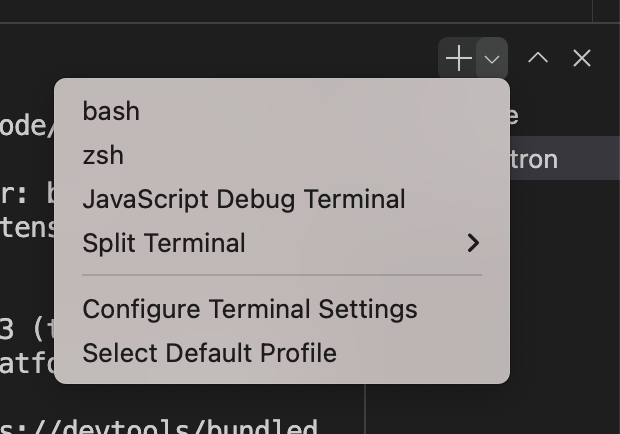Focus terminal output line starting with "ode/"
Screen dimensions: 620x434
tap(27, 126)
